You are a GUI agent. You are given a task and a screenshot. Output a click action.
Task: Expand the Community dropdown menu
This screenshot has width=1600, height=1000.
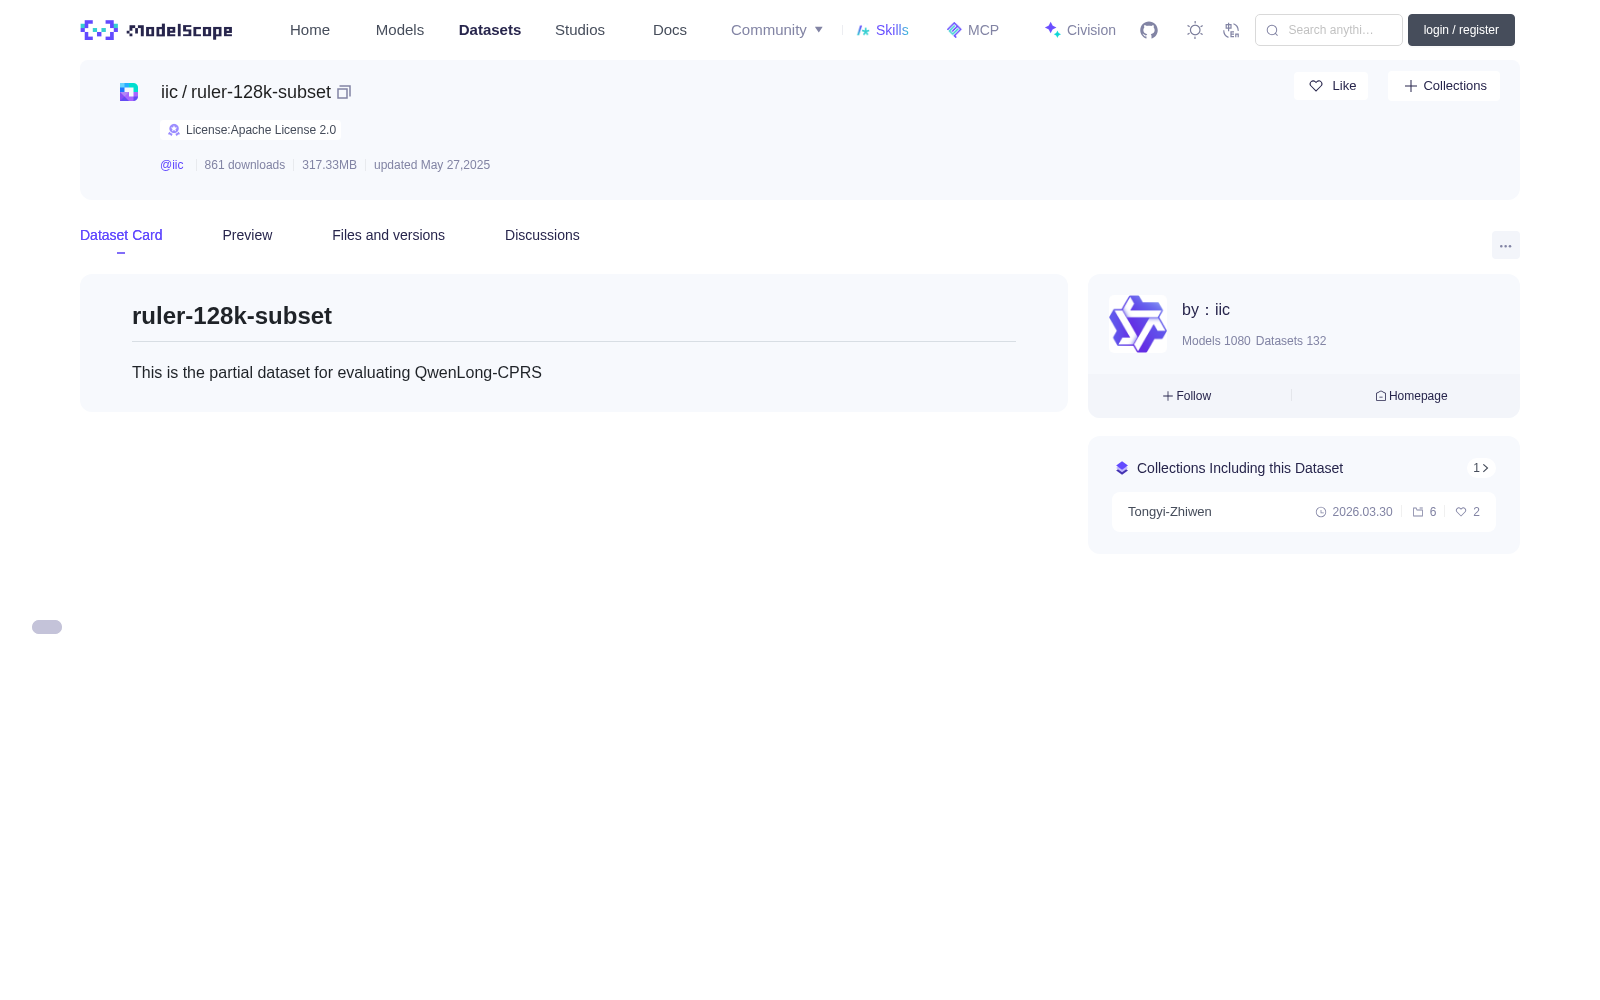coord(777,30)
